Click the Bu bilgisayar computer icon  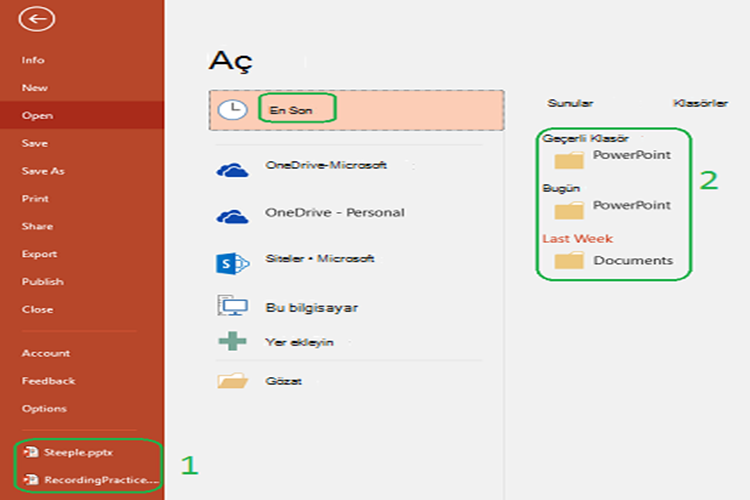[233, 306]
